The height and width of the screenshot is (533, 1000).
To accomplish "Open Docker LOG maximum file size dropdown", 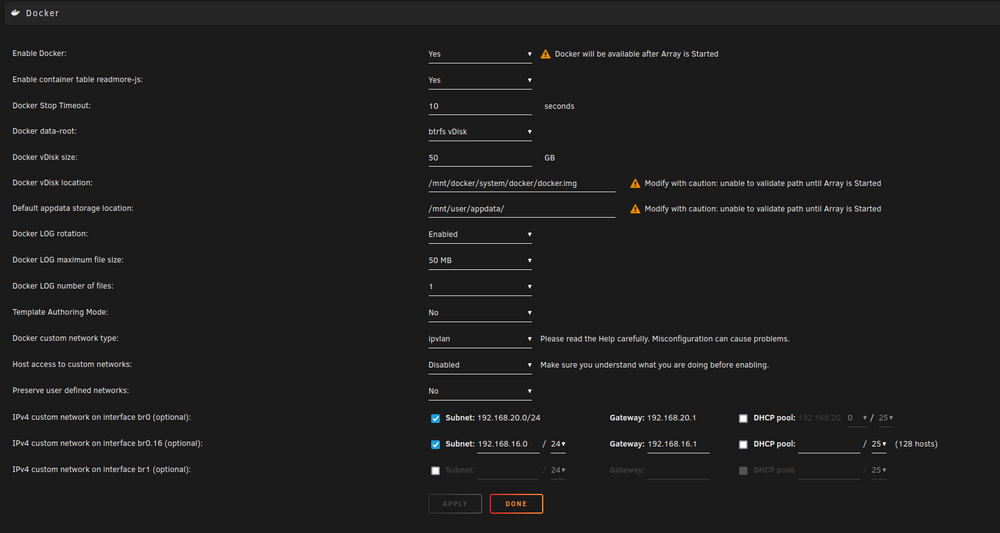I will tap(480, 261).
